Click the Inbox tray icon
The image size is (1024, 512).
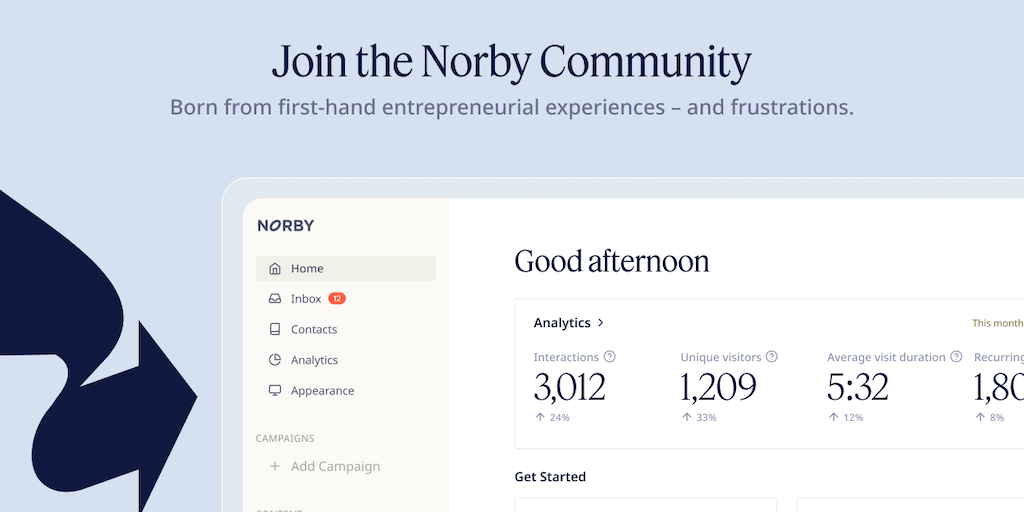tap(275, 299)
